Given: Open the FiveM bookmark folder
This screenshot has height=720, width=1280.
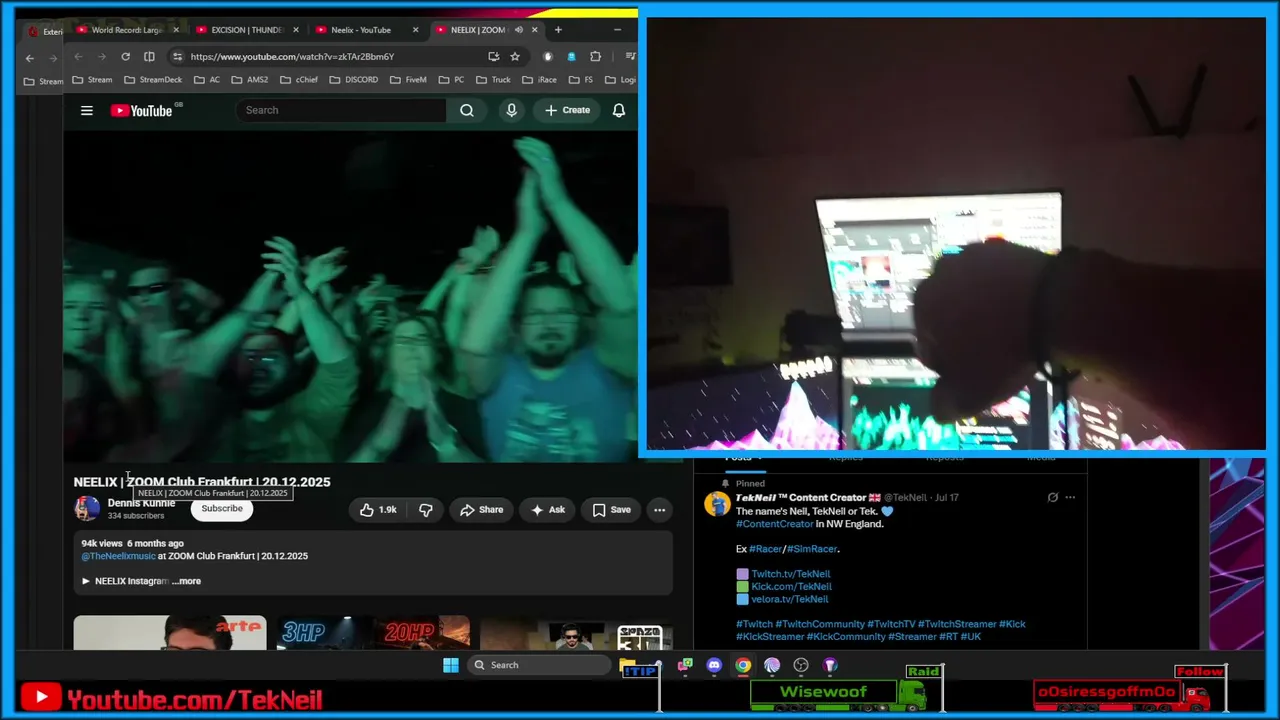Looking at the screenshot, I should [408, 80].
